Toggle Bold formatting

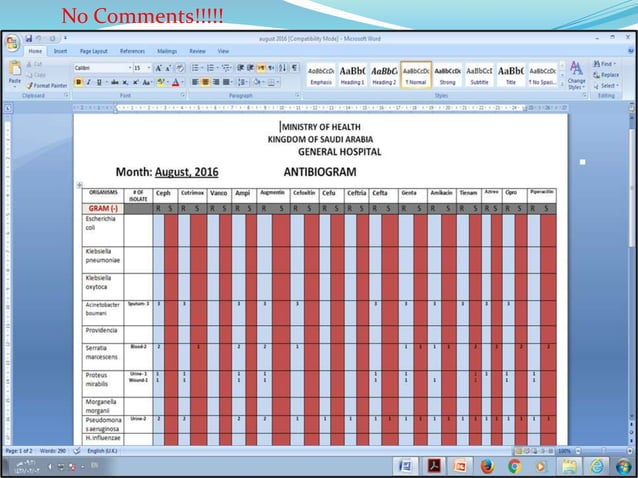pos(78,82)
